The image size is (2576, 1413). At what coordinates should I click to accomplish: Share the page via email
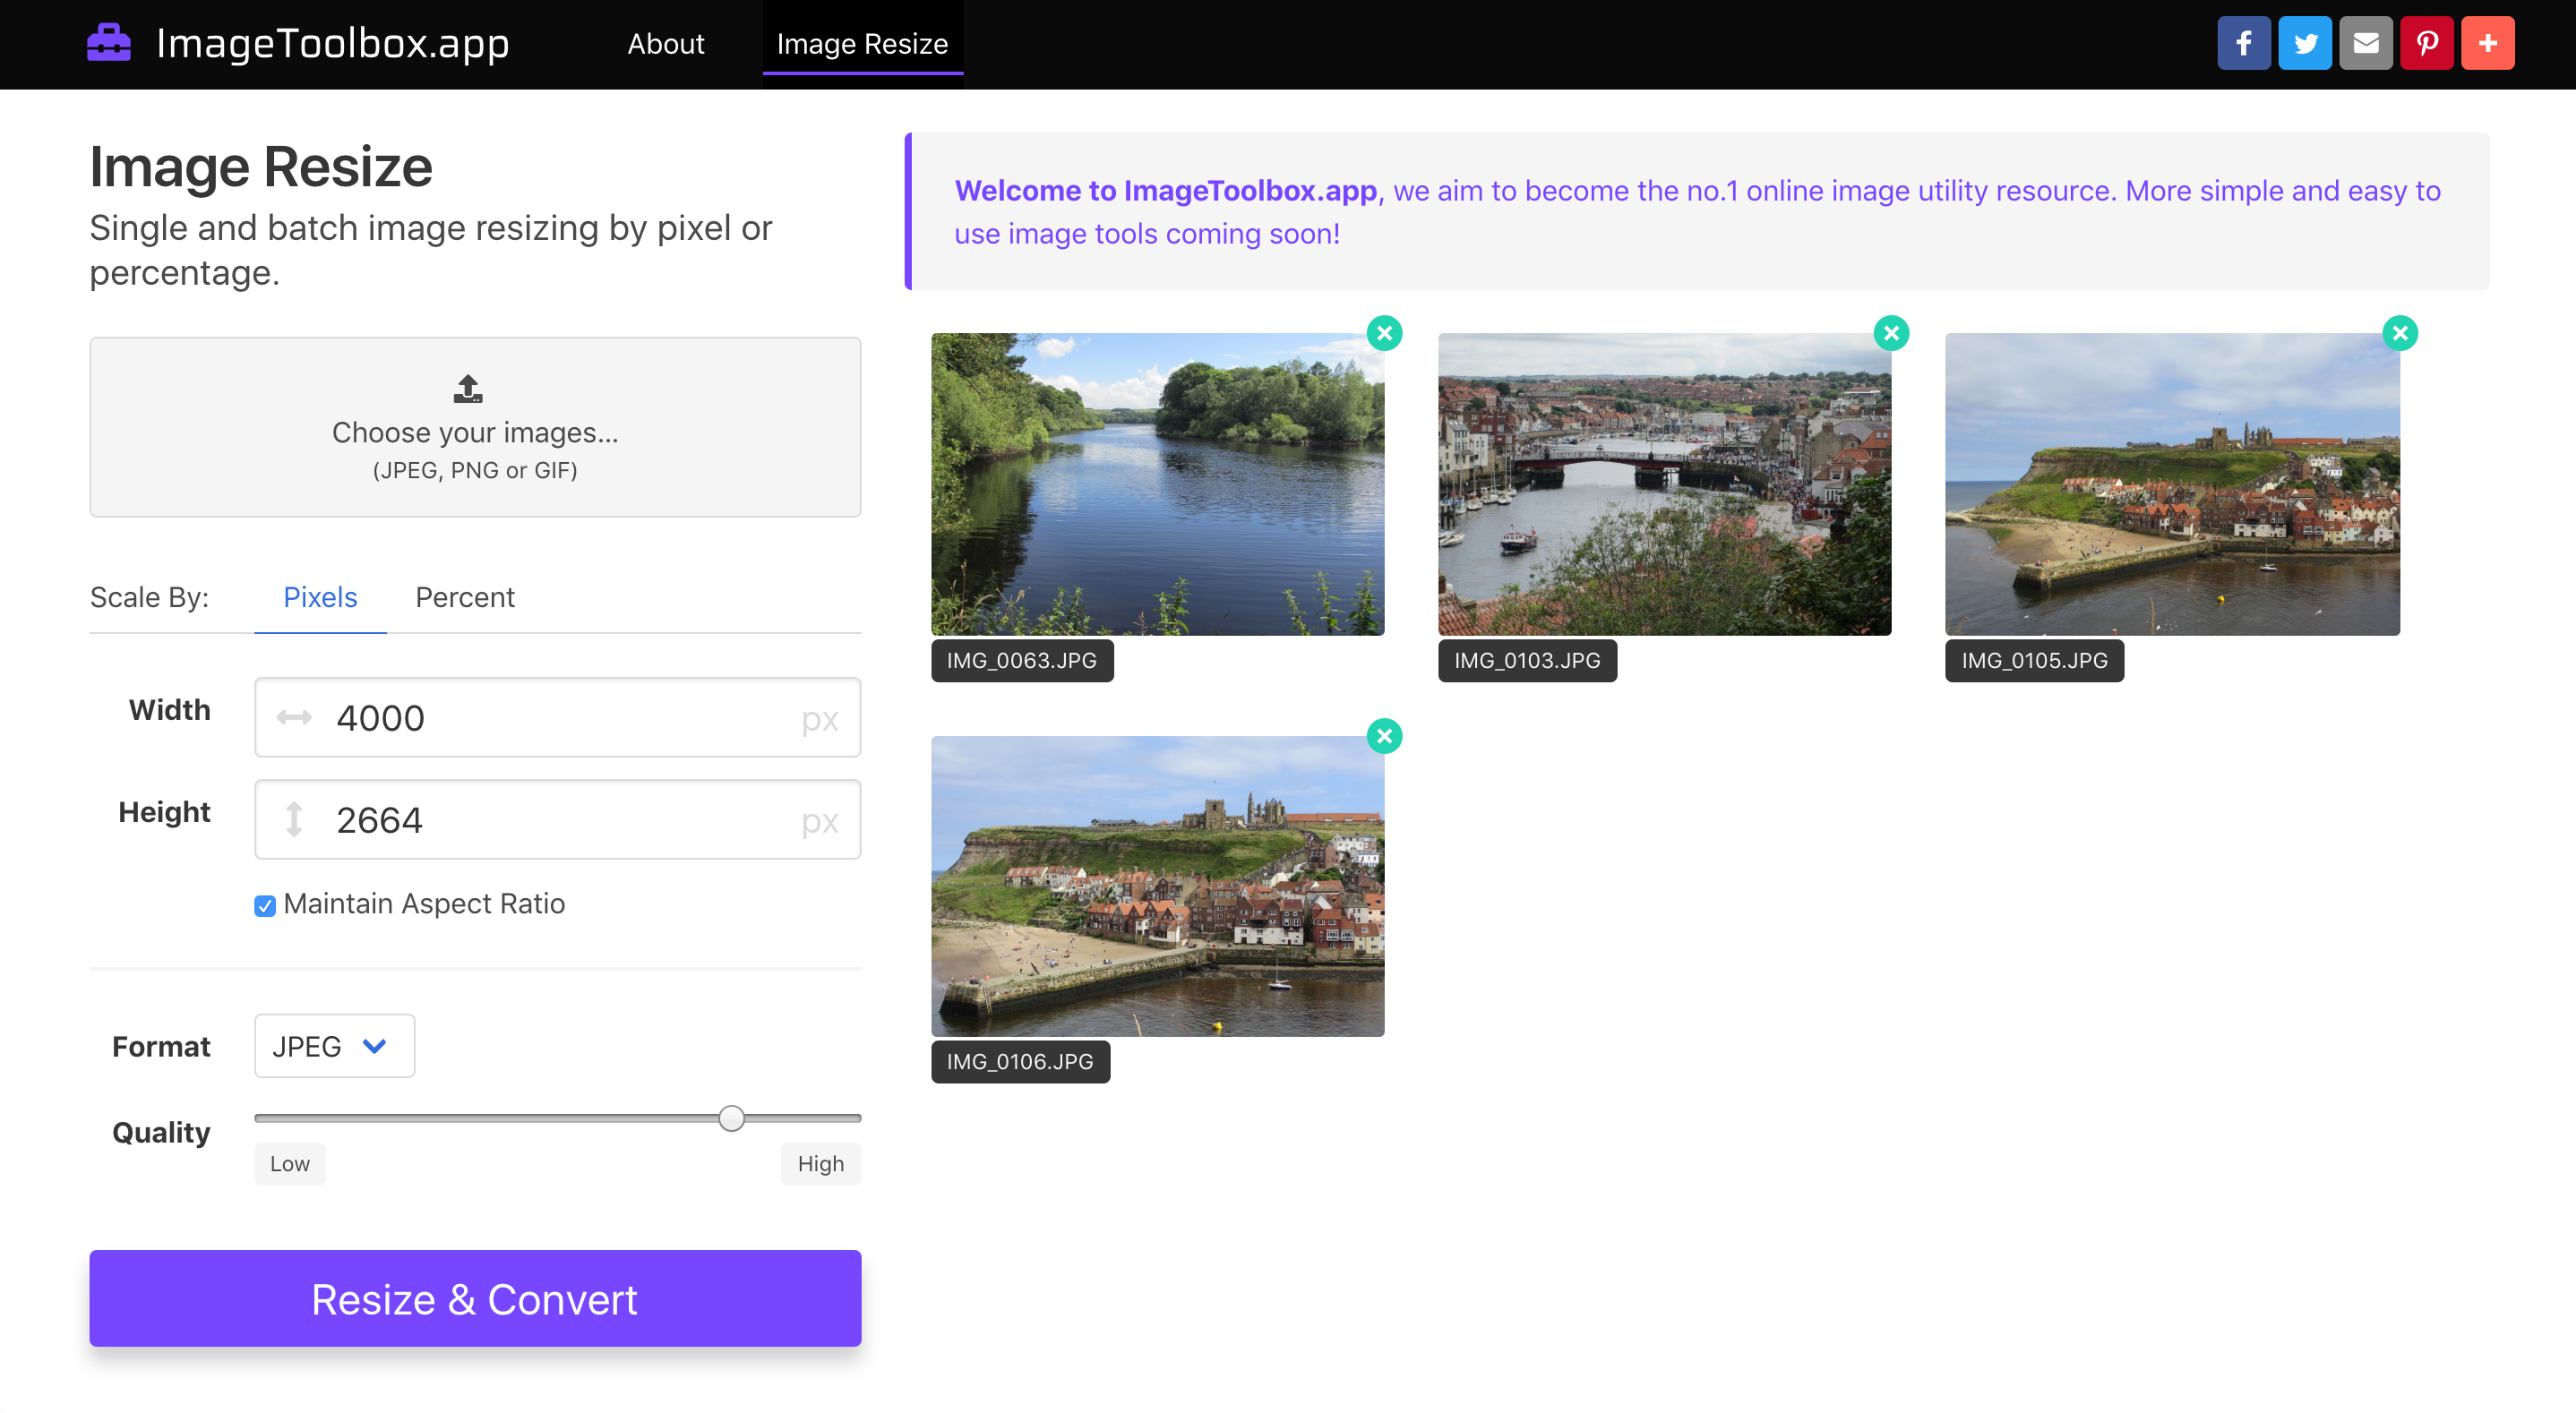click(2366, 42)
